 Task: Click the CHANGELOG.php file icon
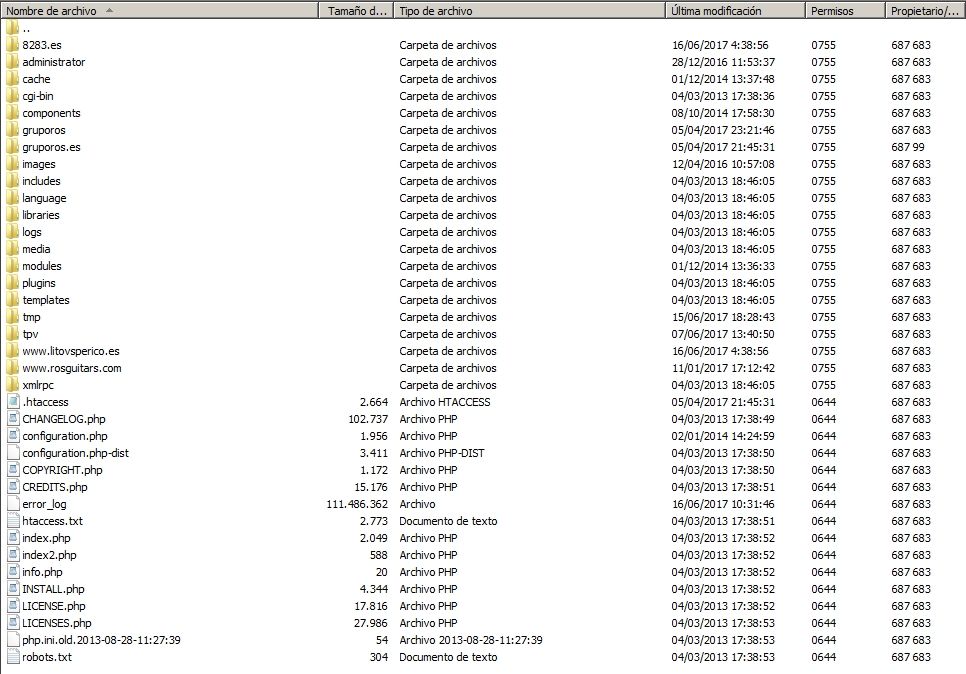[x=13, y=419]
